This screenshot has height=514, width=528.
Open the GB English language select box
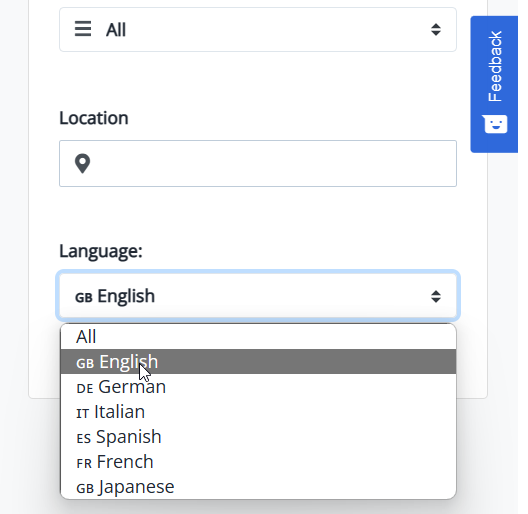pos(258,296)
